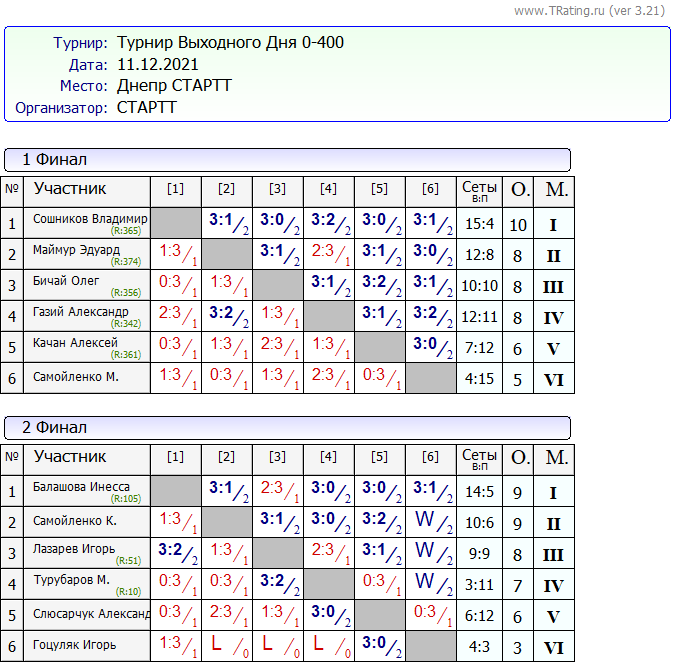Select Слюсарчук Александр in second final
Image resolution: width=675 pixels, height=662 pixels.
pyautogui.click(x=91, y=613)
